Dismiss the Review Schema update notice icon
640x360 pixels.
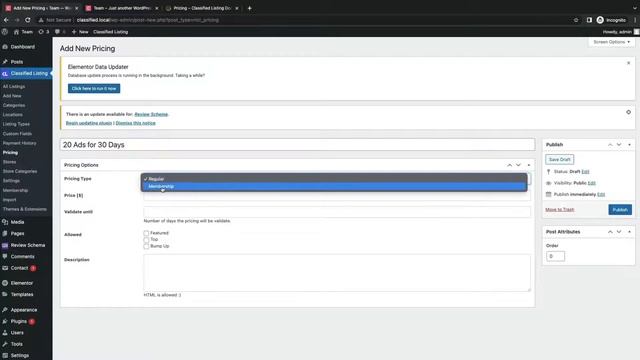pyautogui.click(x=628, y=112)
